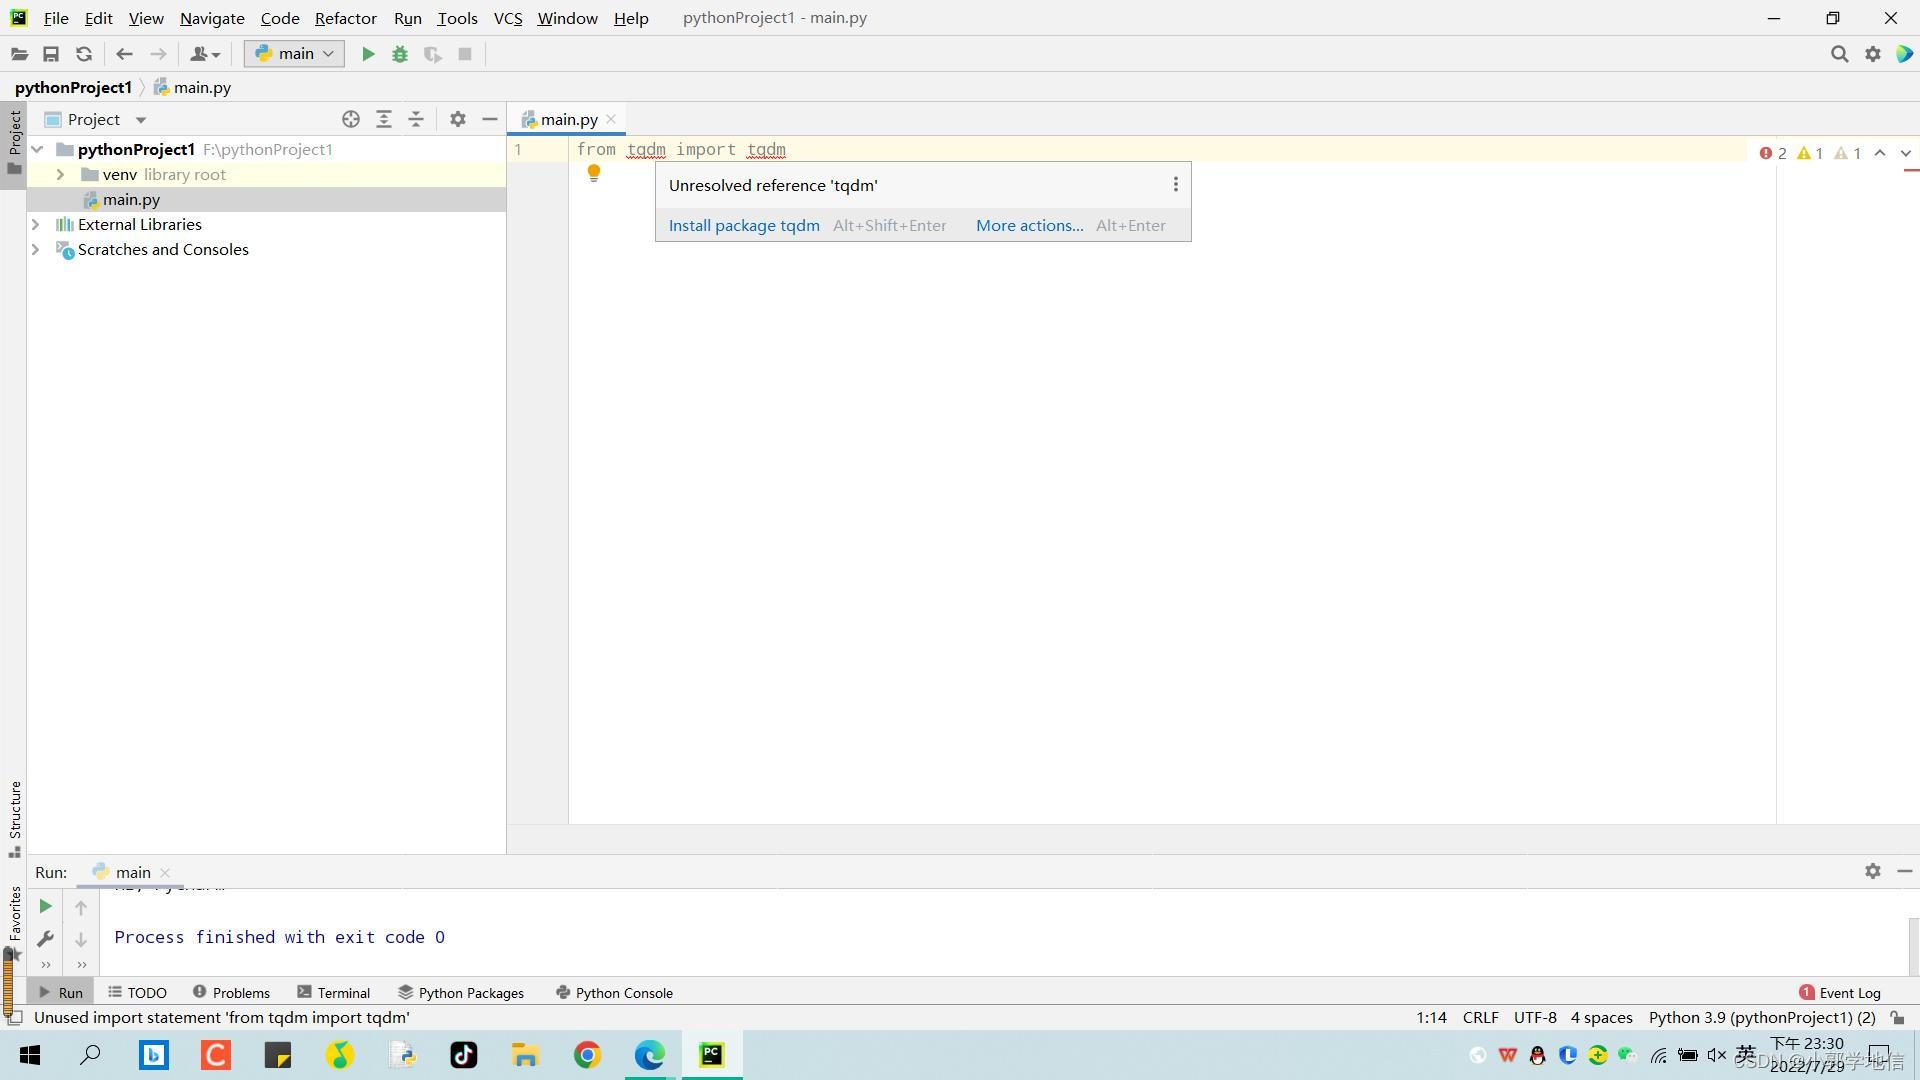Expand all in Project panel
1920x1080 pixels.
tap(384, 119)
